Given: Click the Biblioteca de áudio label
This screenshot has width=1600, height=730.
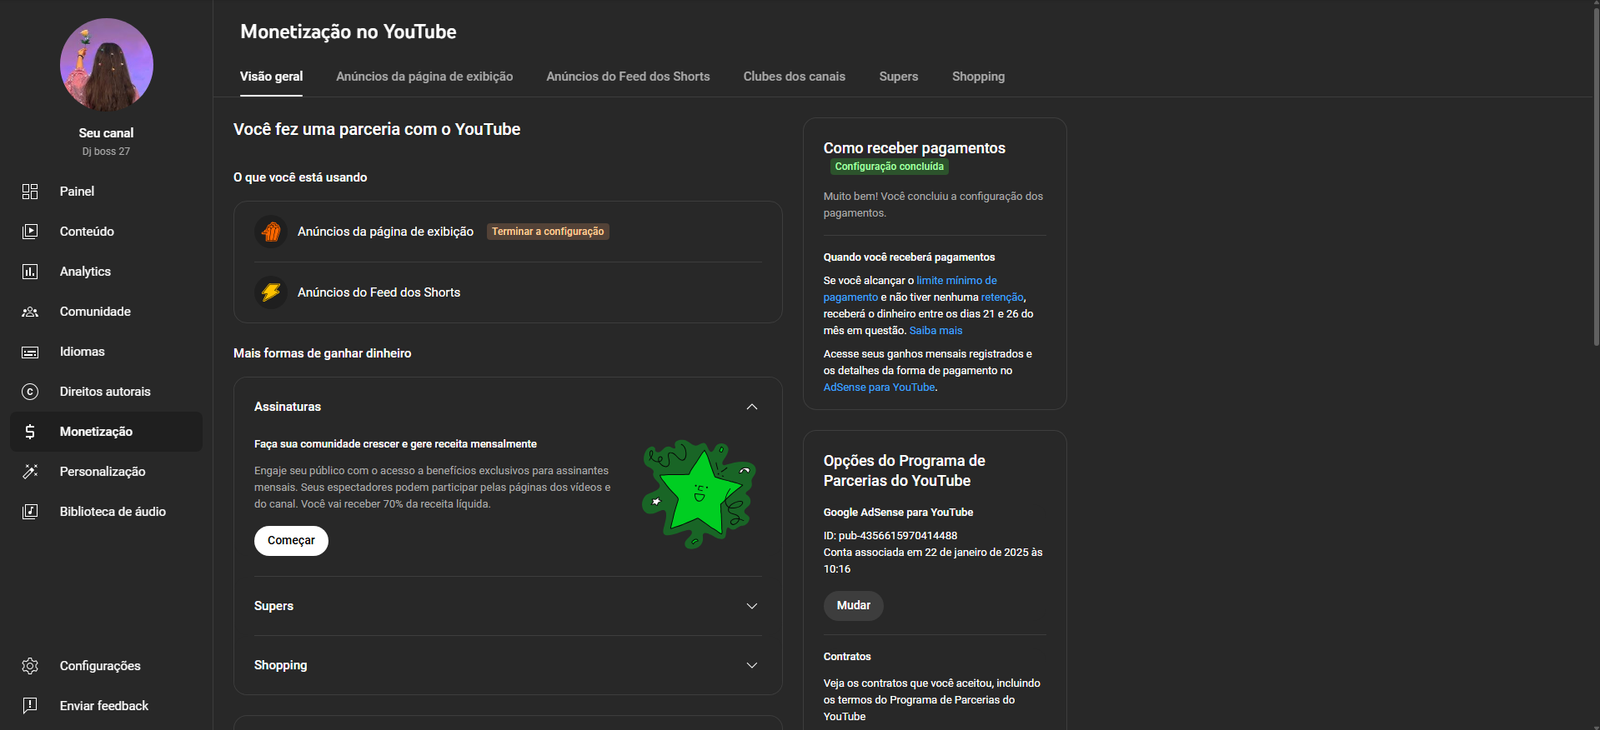Looking at the screenshot, I should [113, 511].
